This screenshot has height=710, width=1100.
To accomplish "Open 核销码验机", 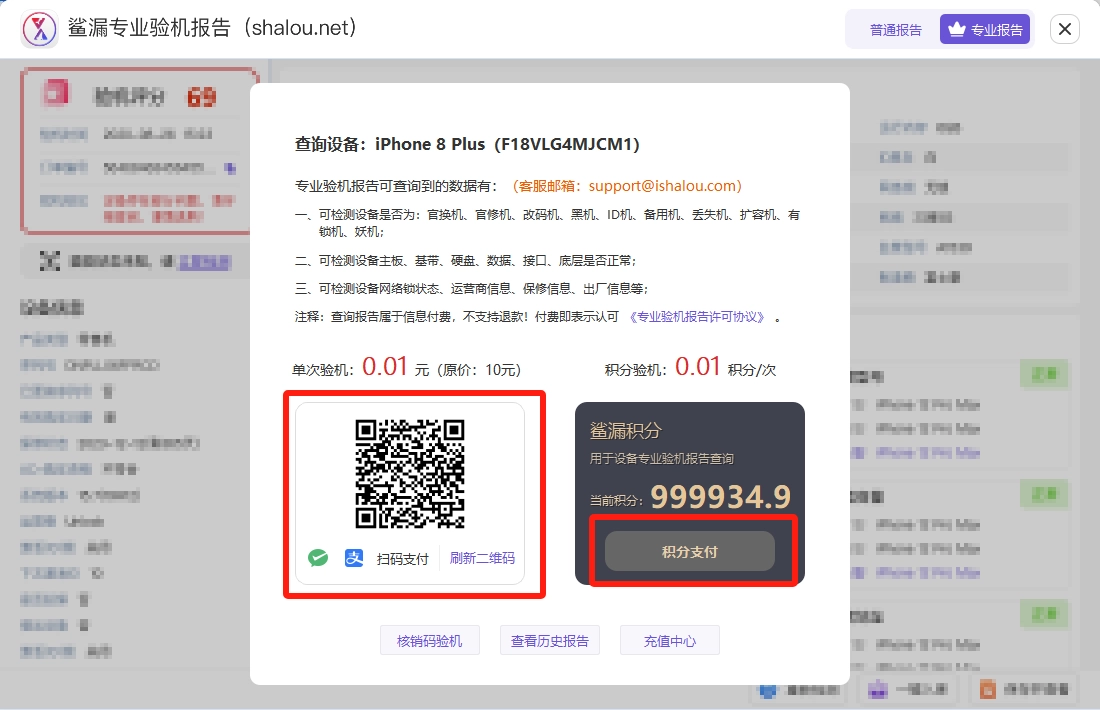I will pyautogui.click(x=429, y=641).
